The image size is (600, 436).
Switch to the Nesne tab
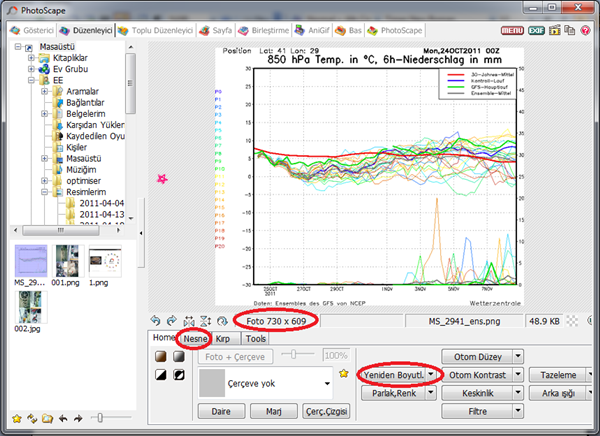[x=195, y=339]
